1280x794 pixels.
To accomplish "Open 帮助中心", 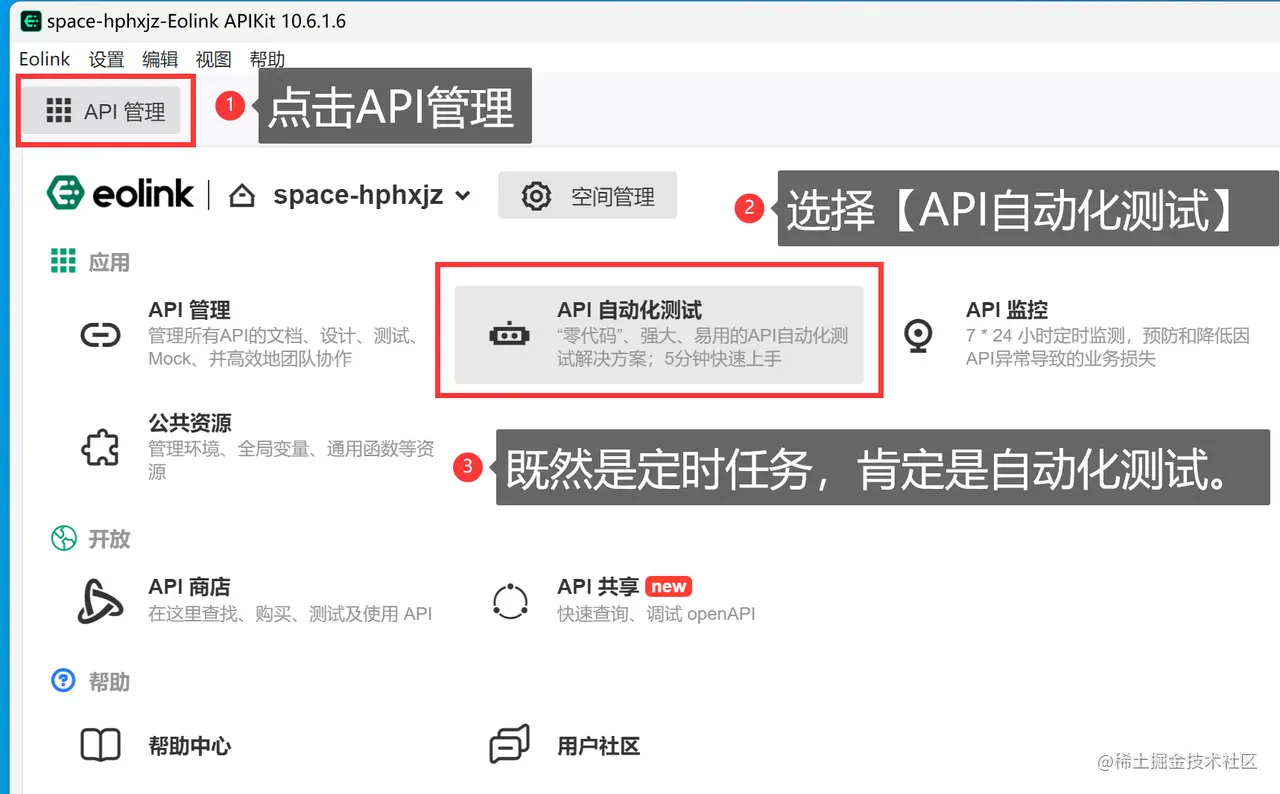I will pyautogui.click(x=190, y=746).
